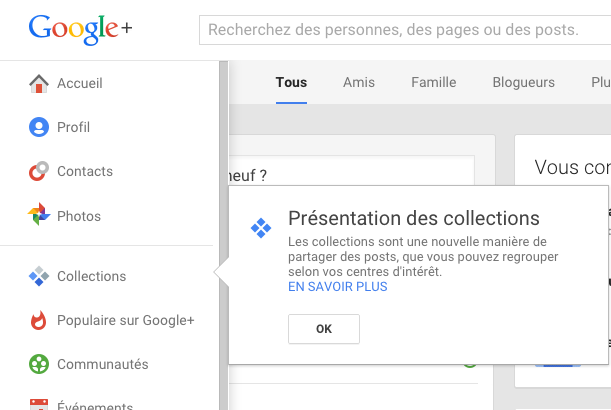The image size is (611, 410).
Task: Click the Populaire flame icon
Action: coord(39,320)
